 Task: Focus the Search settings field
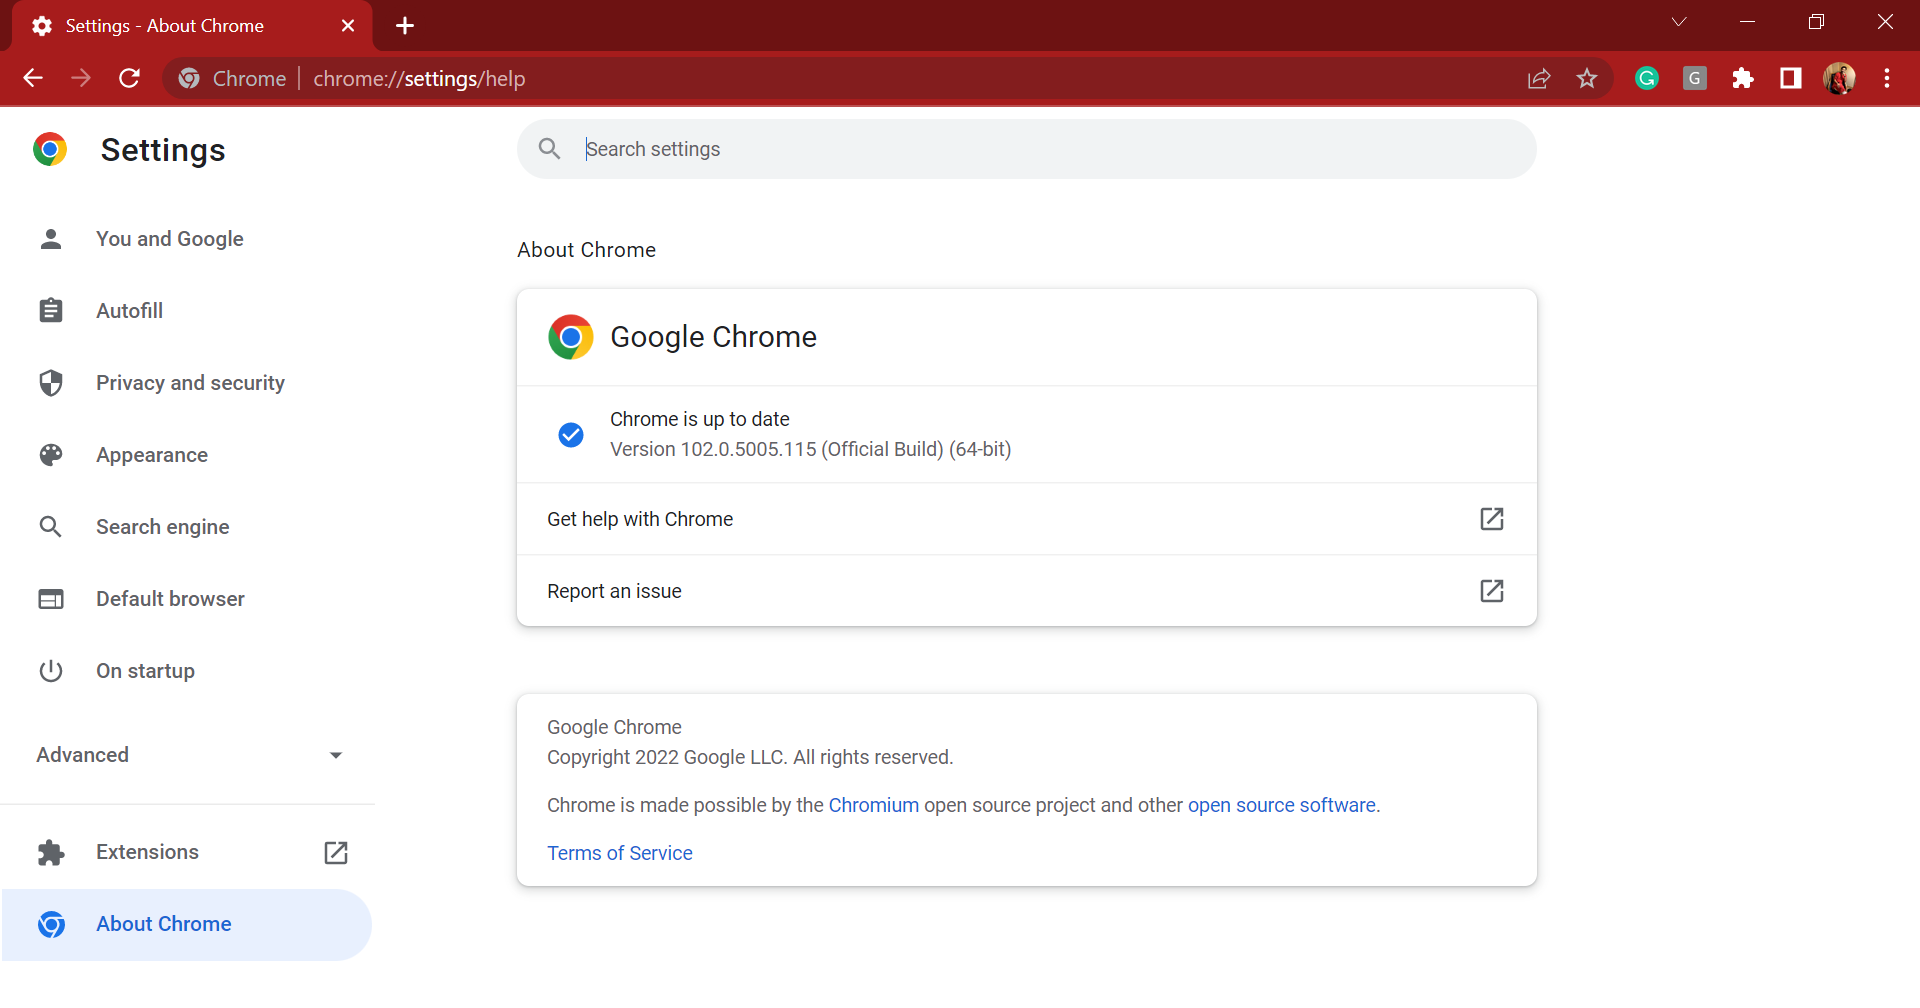(x=1027, y=149)
